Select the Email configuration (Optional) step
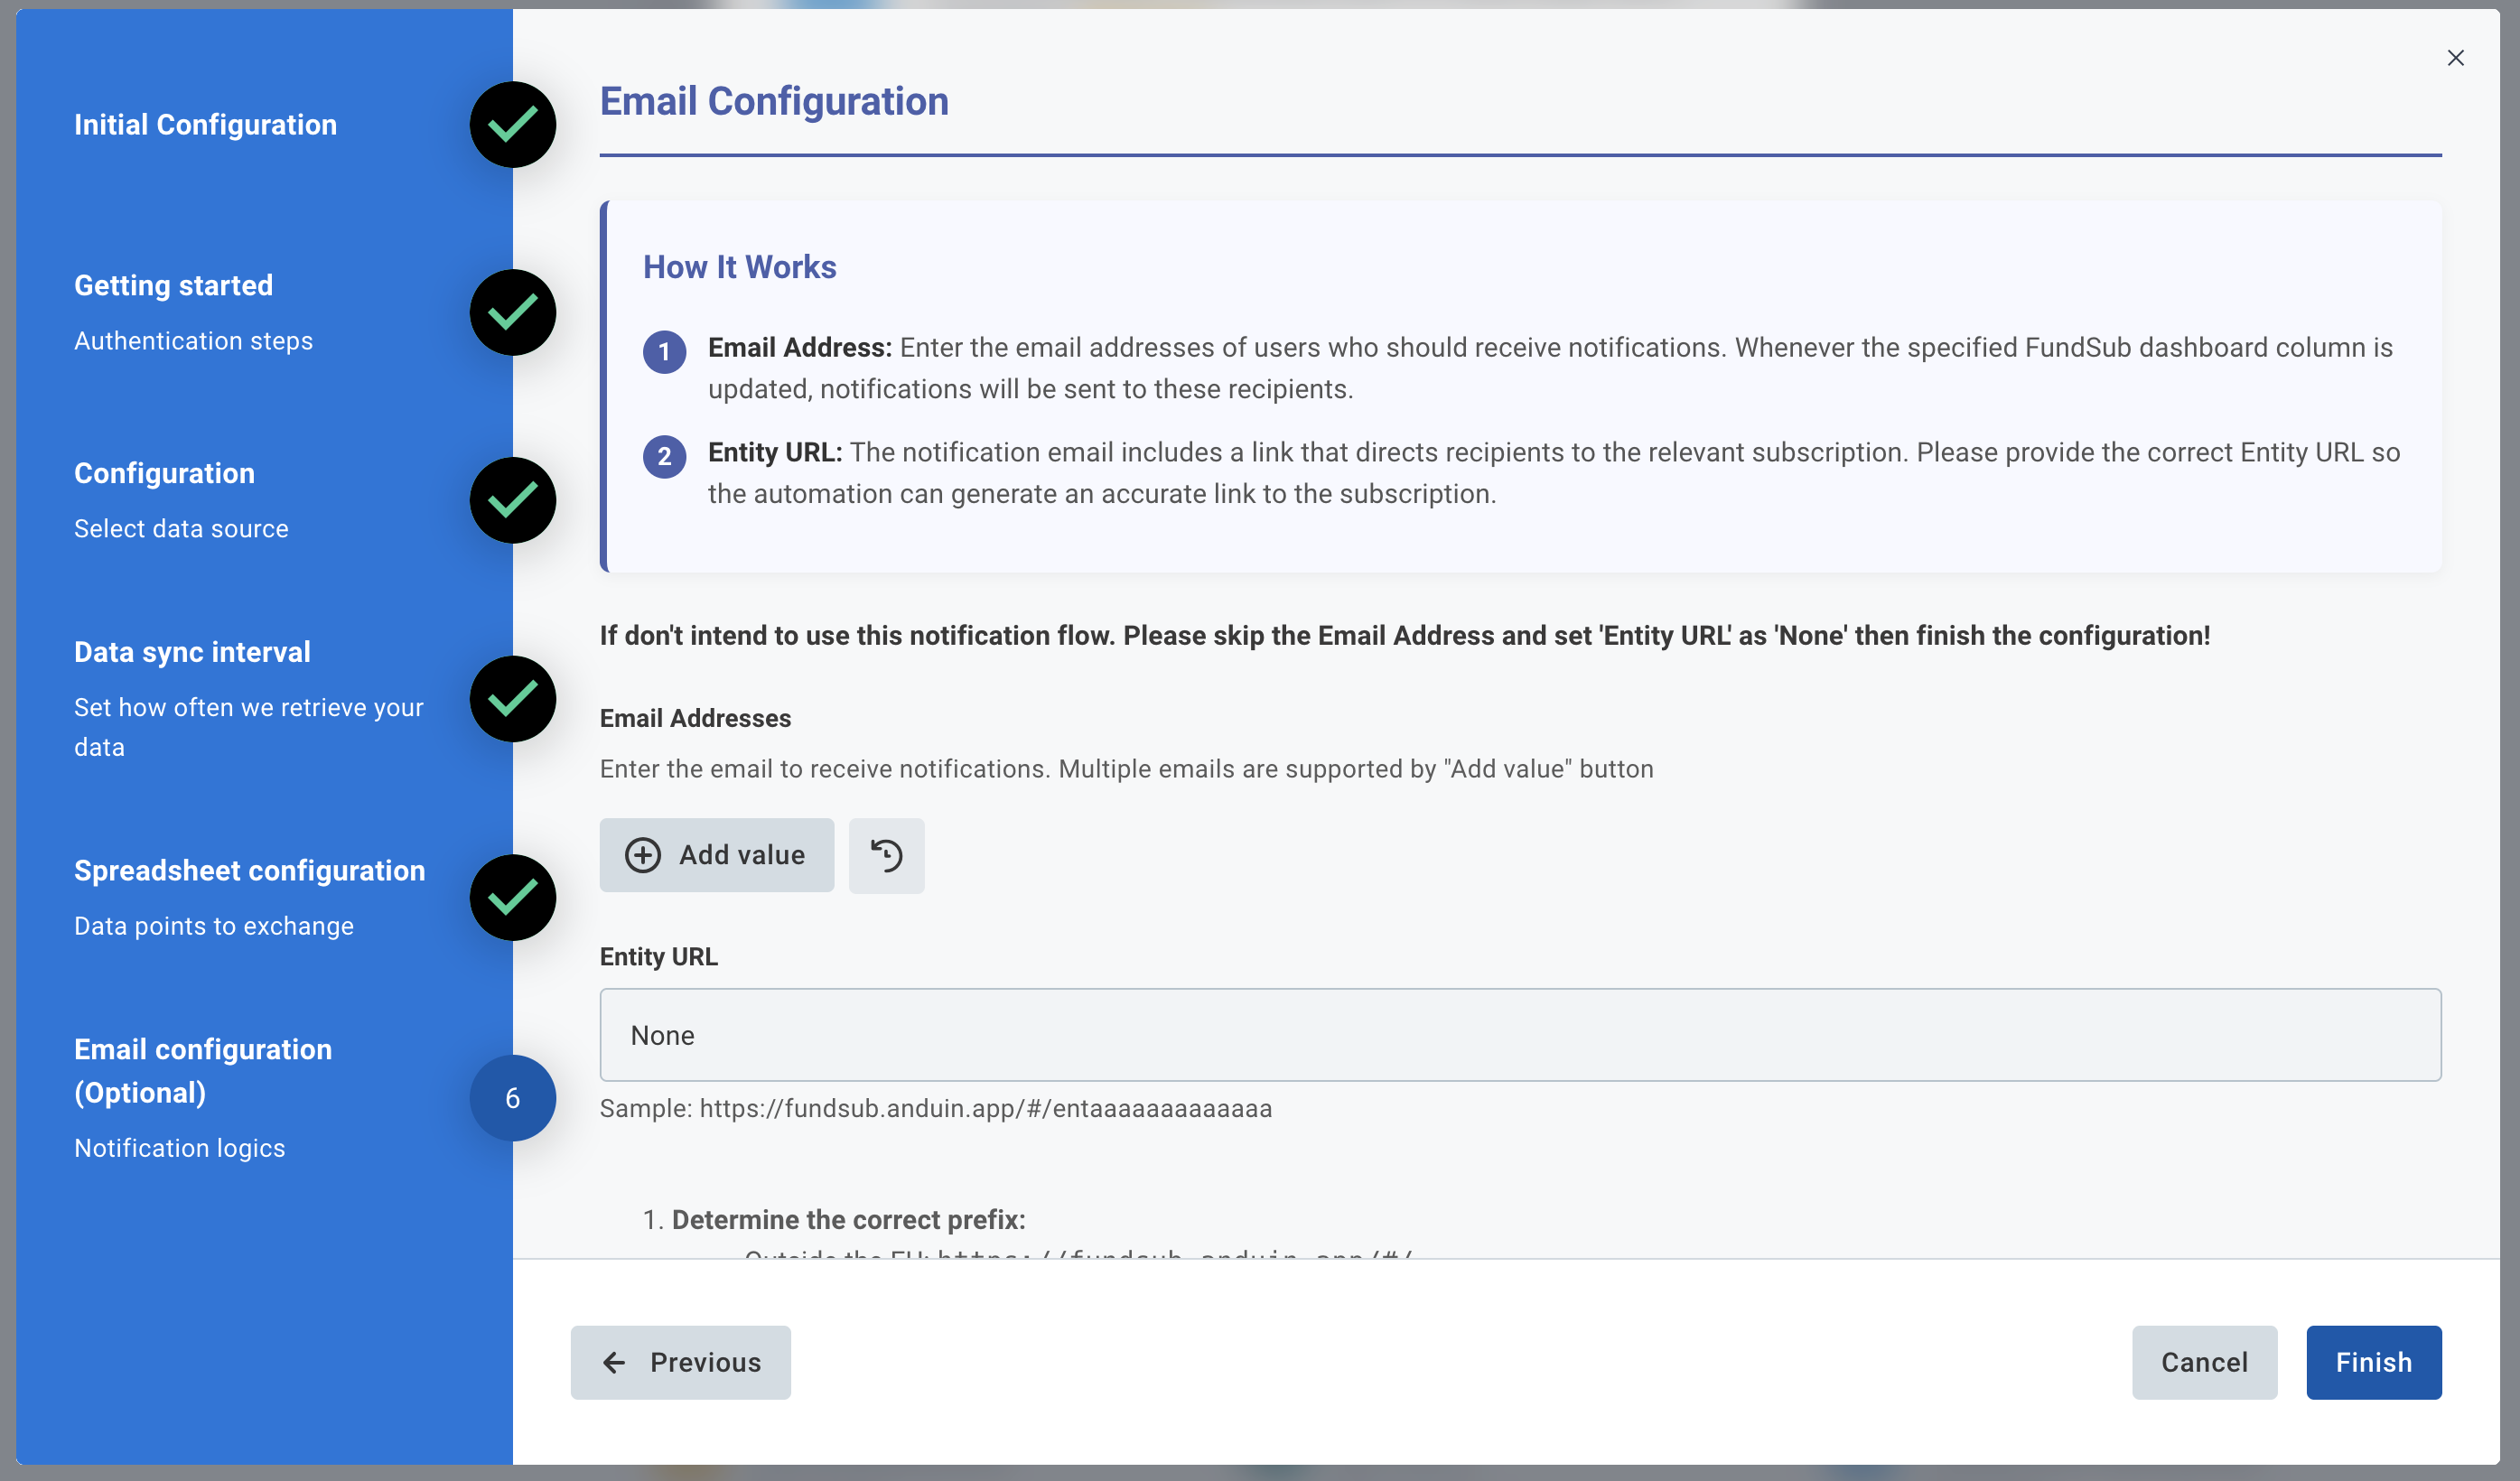This screenshot has height=1481, width=2520. [203, 1070]
